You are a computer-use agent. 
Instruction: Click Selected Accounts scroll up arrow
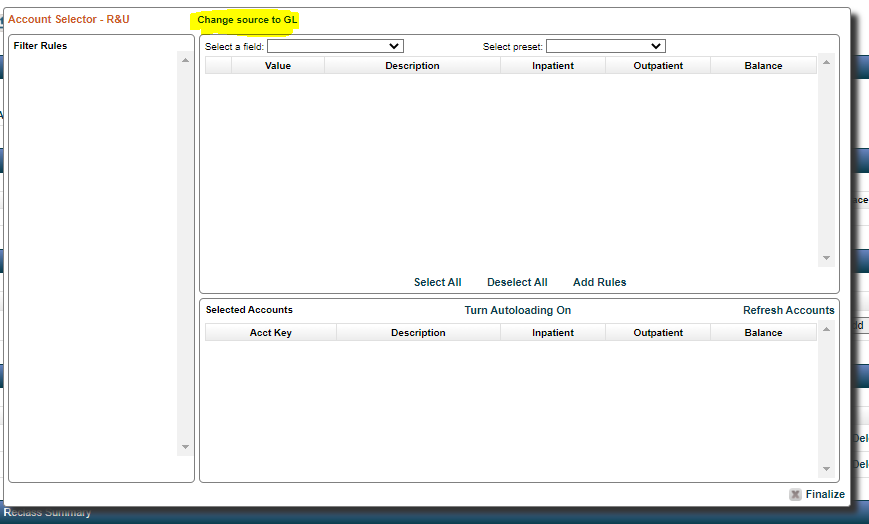click(x=826, y=329)
